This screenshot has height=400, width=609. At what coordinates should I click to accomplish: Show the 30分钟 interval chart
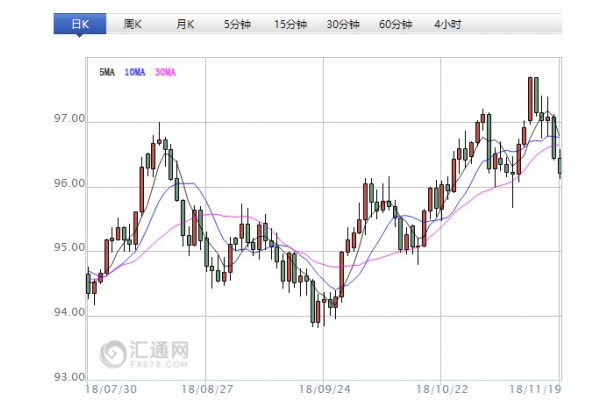[344, 22]
